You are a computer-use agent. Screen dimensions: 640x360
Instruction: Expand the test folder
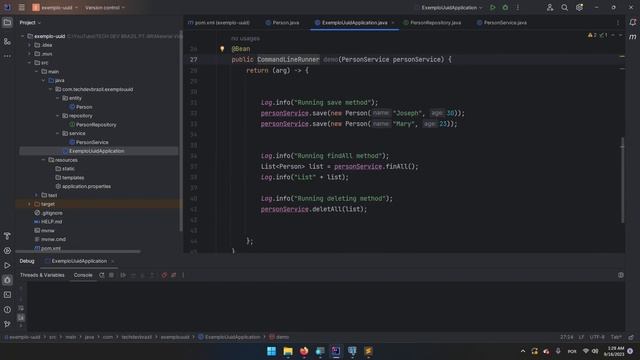click(x=36, y=195)
